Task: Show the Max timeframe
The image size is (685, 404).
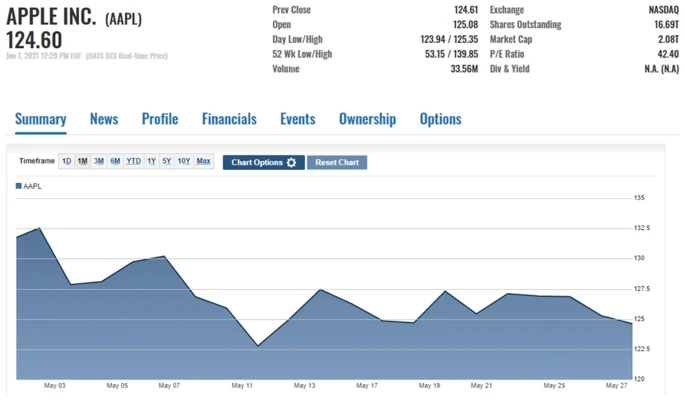Action: coord(204,161)
